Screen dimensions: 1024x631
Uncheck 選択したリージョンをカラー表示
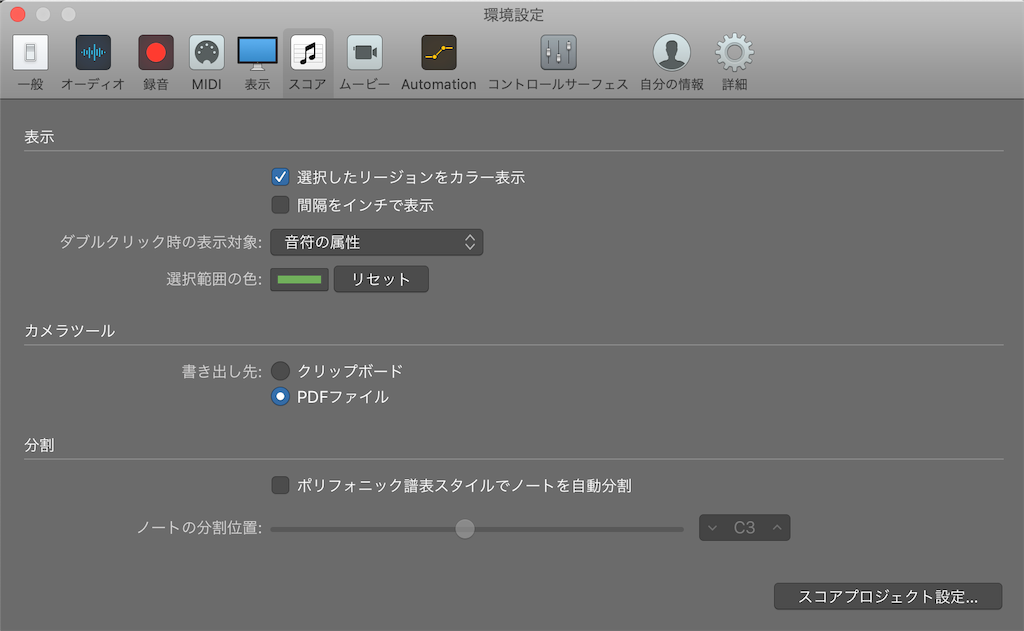point(280,177)
